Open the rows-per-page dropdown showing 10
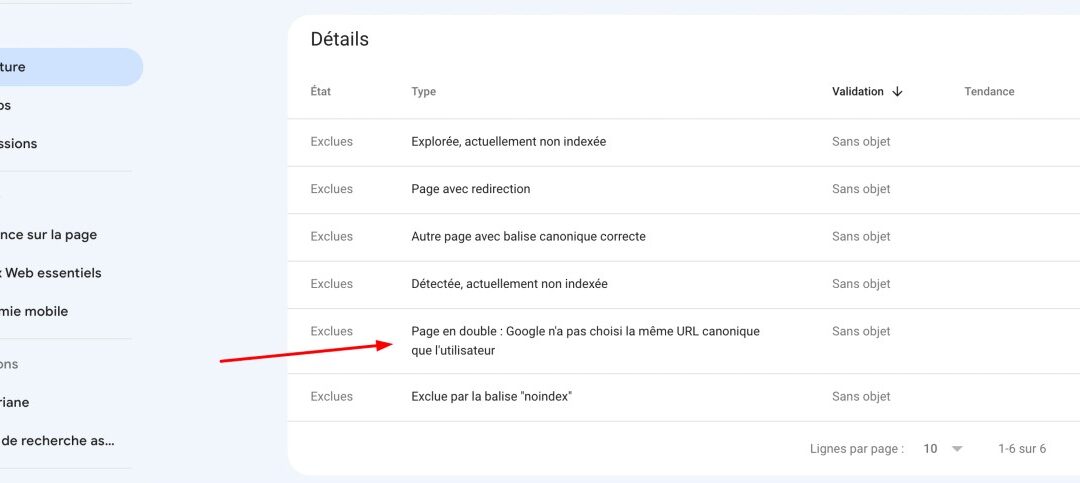This screenshot has height=483, width=1080. click(943, 449)
